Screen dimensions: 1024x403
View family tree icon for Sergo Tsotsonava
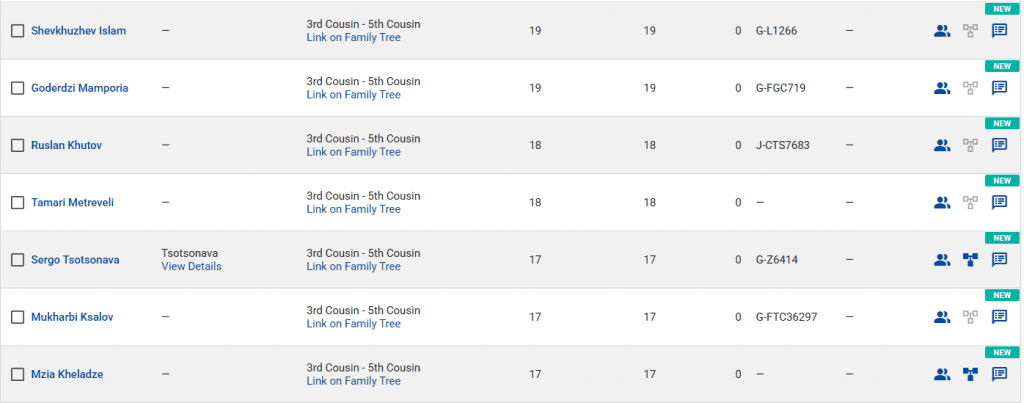[969, 260]
